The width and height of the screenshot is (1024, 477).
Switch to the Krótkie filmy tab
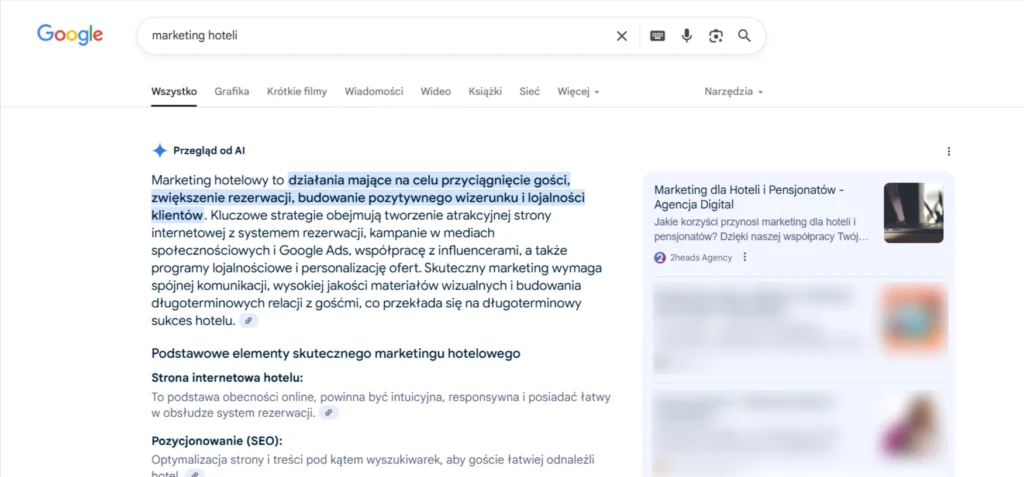tap(297, 91)
